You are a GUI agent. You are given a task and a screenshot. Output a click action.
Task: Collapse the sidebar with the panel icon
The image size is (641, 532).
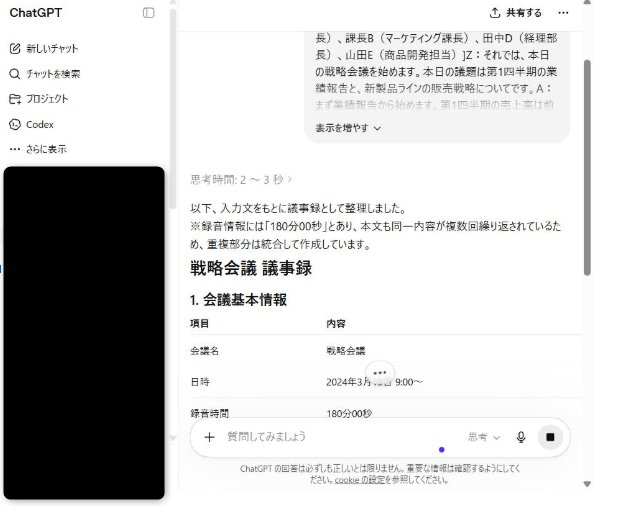tap(148, 13)
